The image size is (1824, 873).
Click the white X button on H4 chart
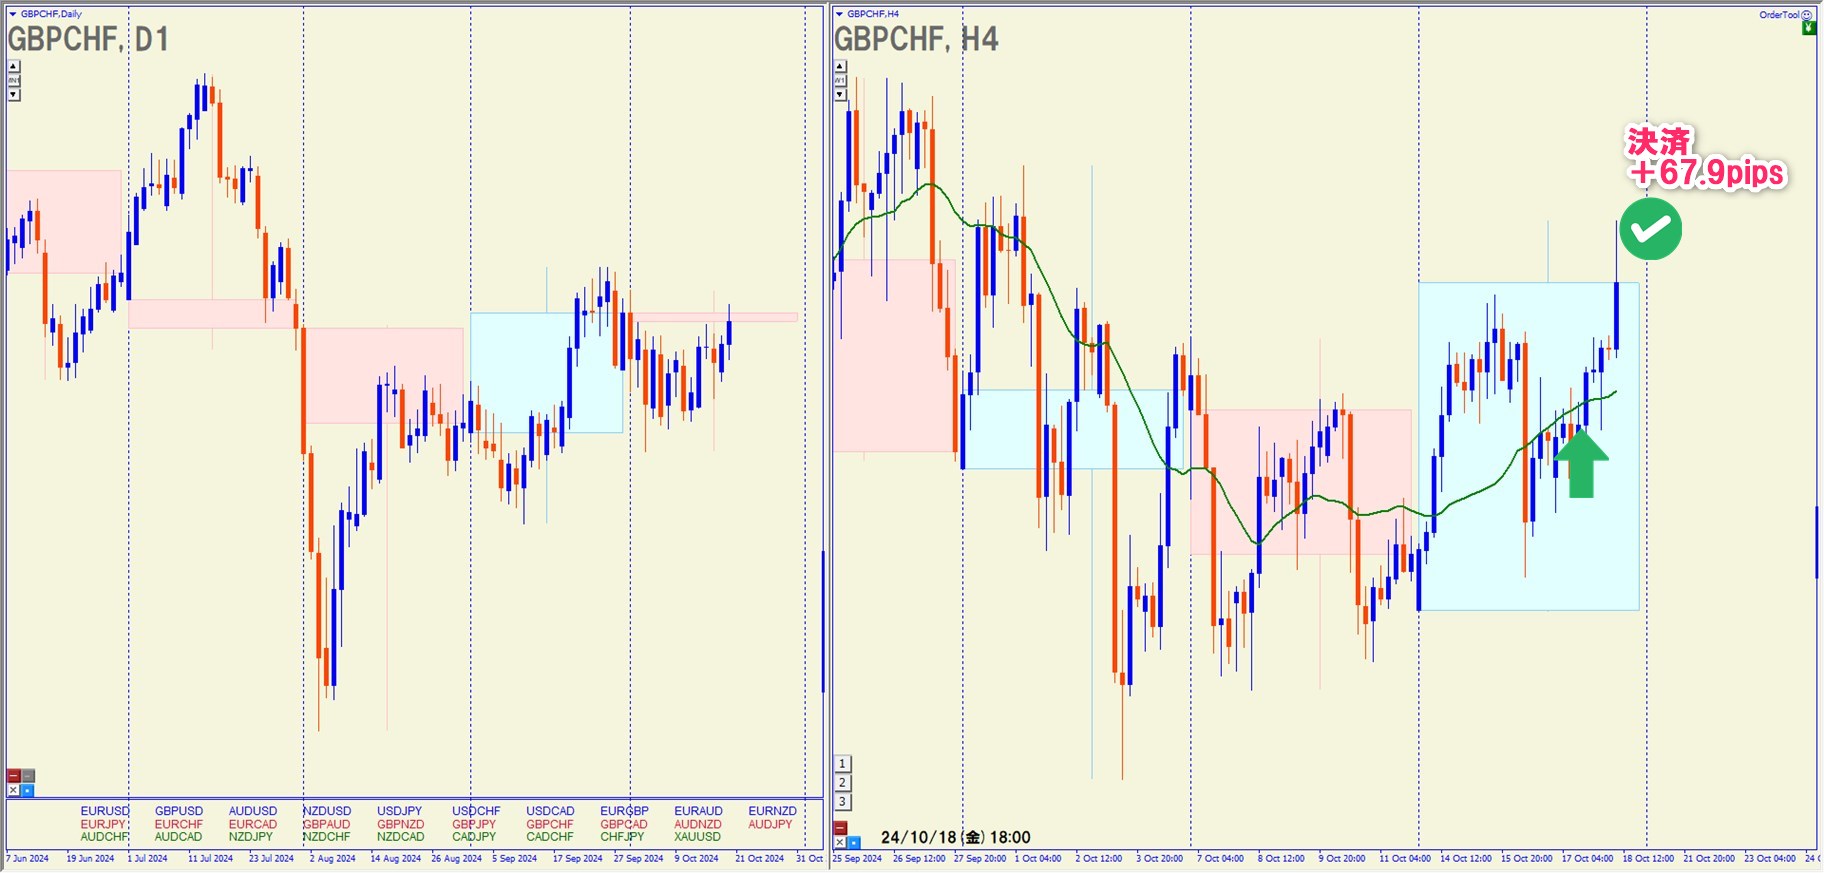[x=840, y=842]
